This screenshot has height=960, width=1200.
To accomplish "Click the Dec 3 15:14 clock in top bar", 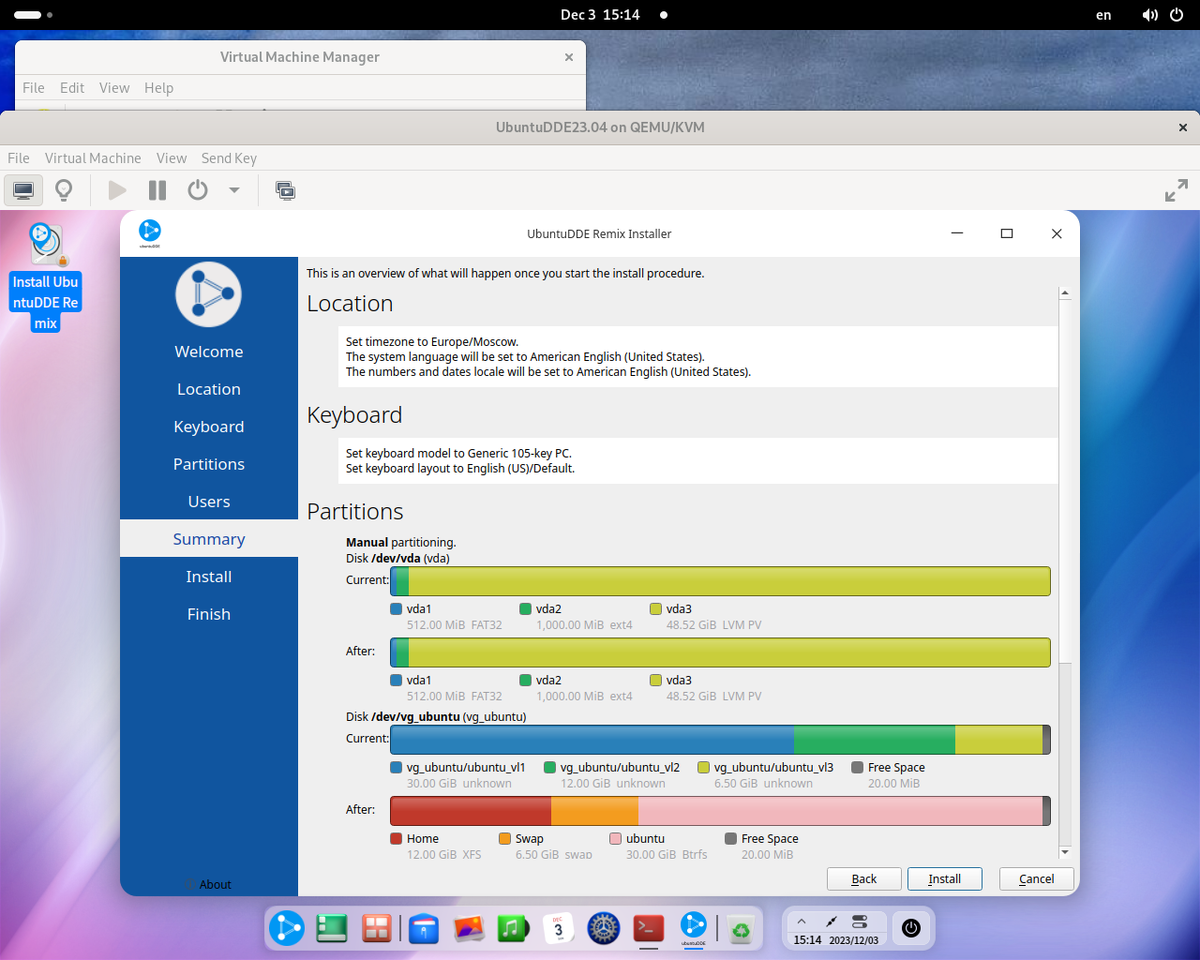I will [x=600, y=15].
